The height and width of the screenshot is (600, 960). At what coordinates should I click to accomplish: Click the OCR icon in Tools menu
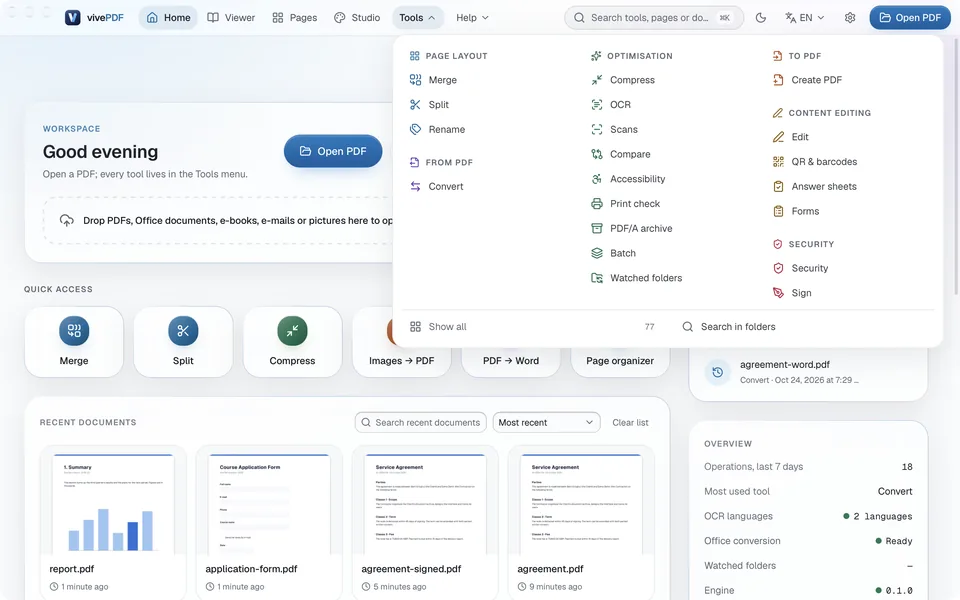click(596, 105)
